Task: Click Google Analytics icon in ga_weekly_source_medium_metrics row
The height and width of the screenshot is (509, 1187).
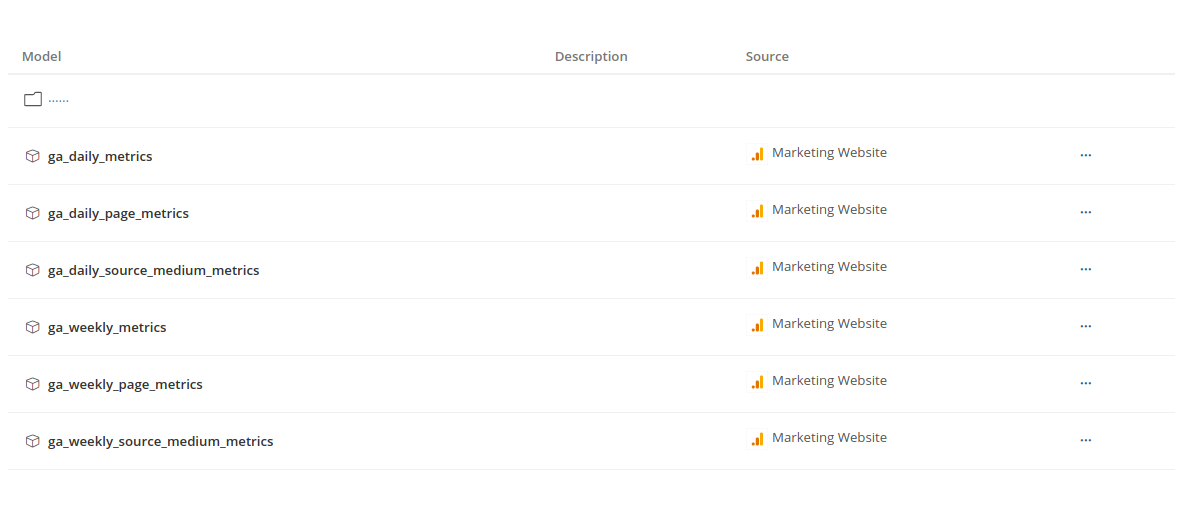Action: 757,439
